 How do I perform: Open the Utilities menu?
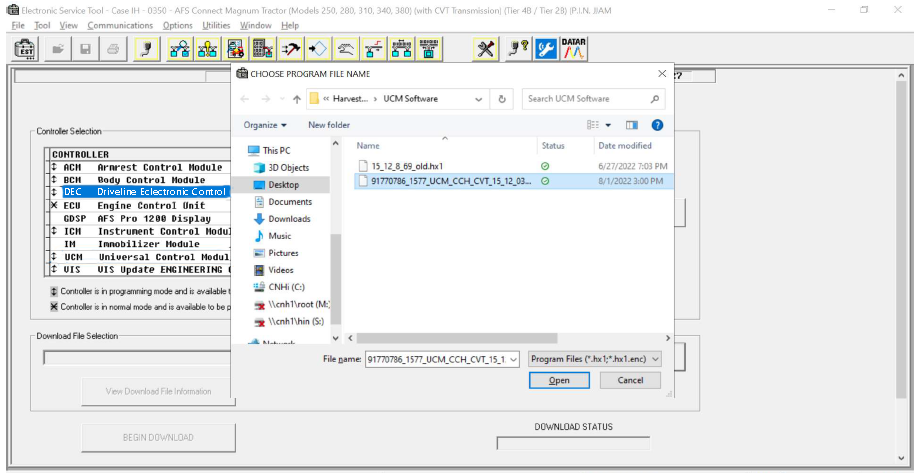pyautogui.click(x=216, y=25)
